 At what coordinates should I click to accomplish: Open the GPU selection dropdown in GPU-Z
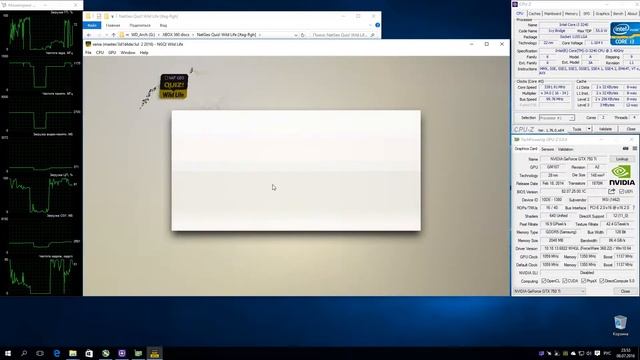tap(549, 291)
